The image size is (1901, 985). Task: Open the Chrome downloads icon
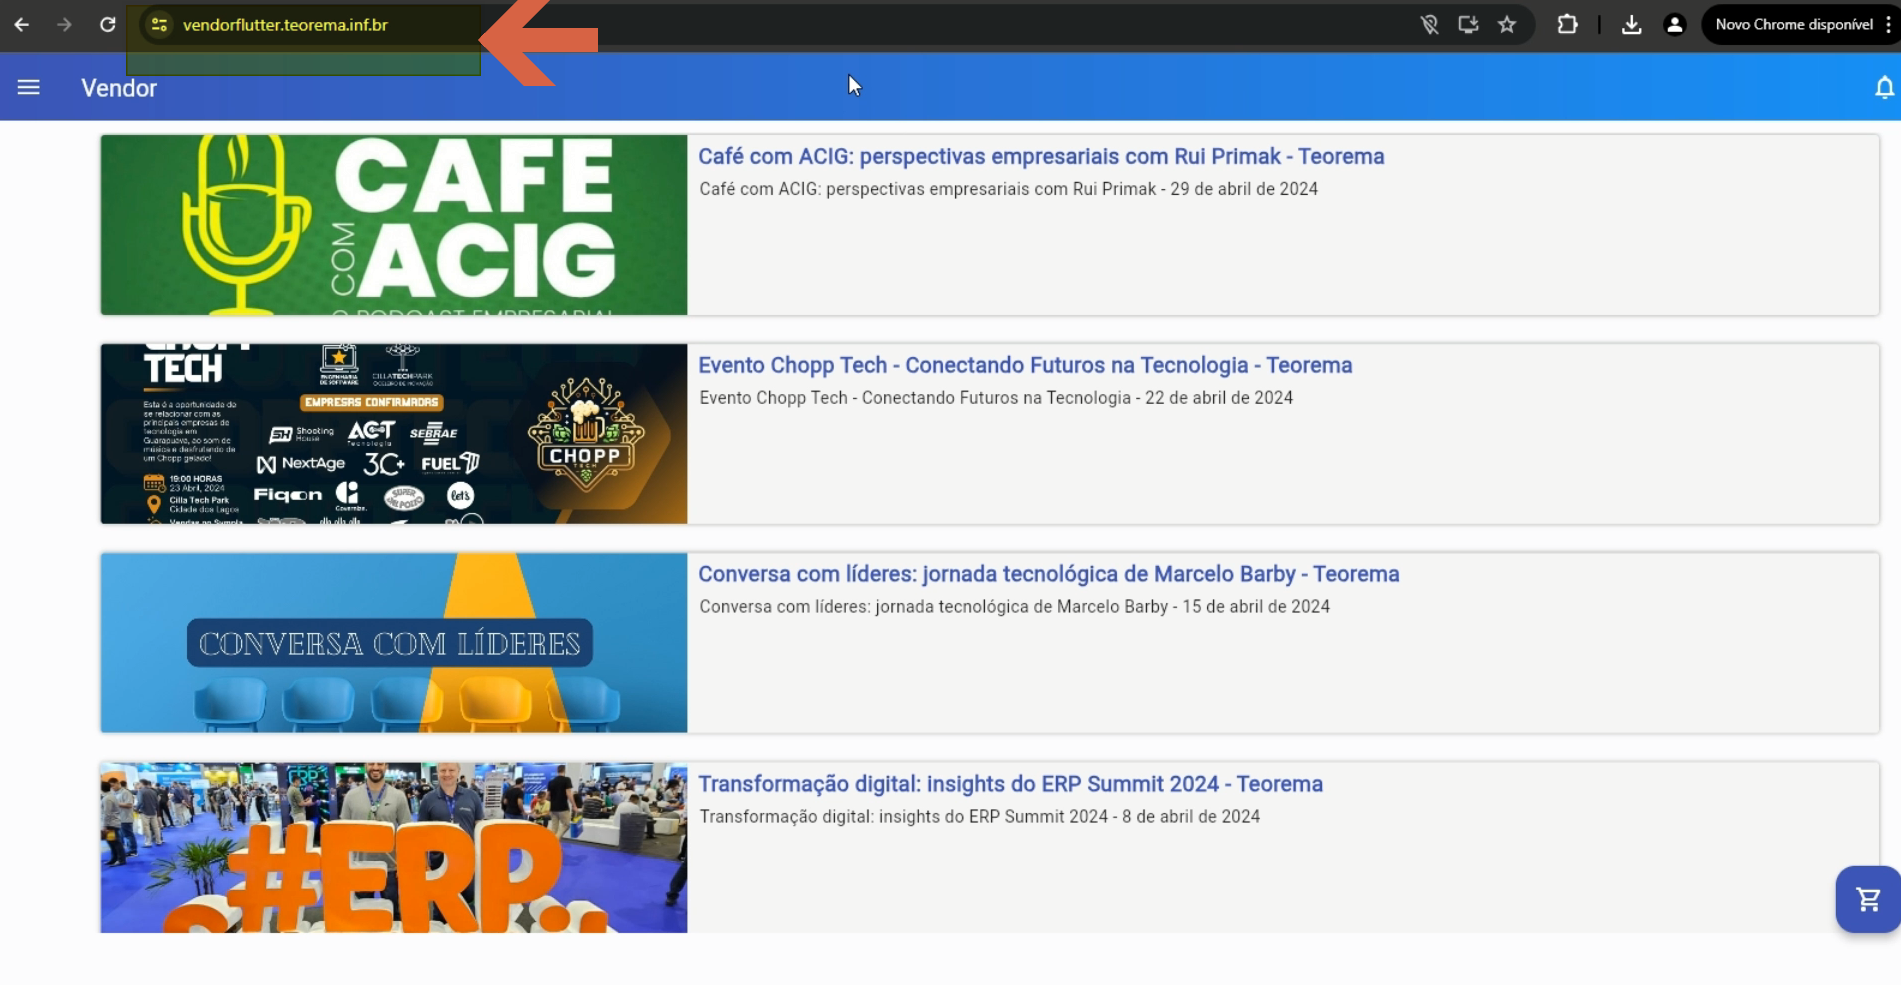click(1631, 24)
